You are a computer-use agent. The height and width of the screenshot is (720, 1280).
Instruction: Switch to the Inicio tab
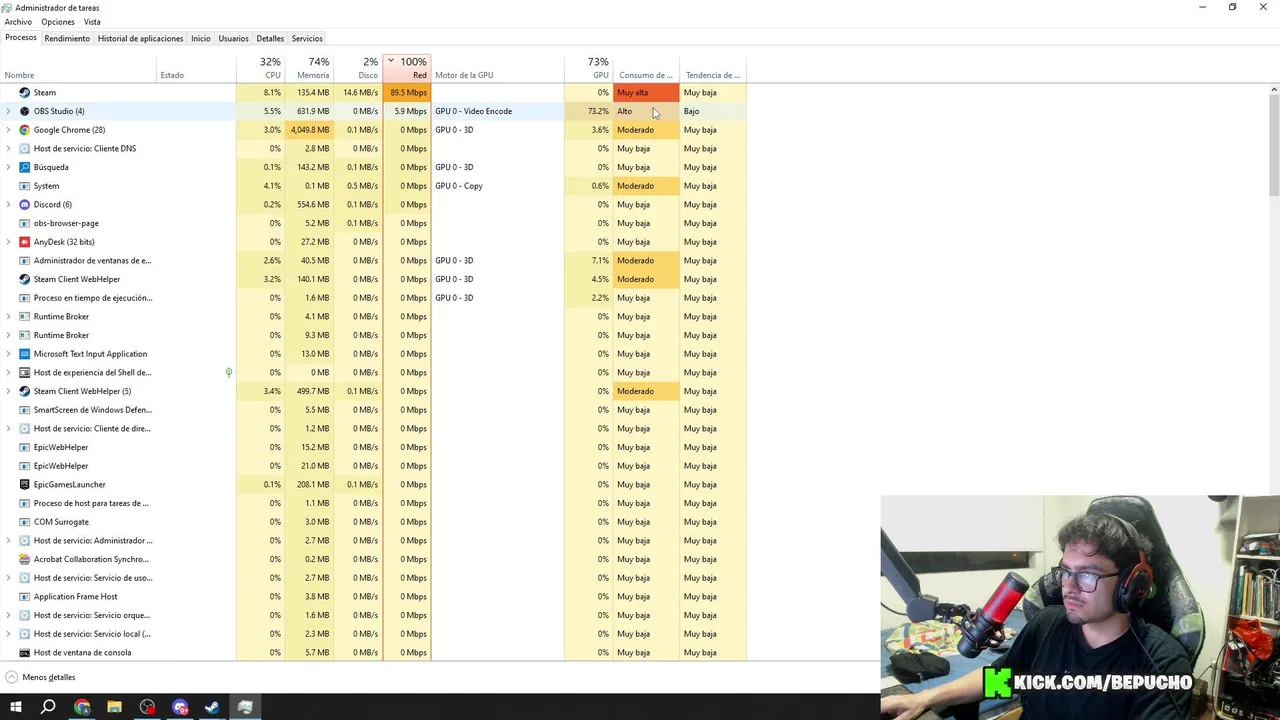click(x=201, y=38)
